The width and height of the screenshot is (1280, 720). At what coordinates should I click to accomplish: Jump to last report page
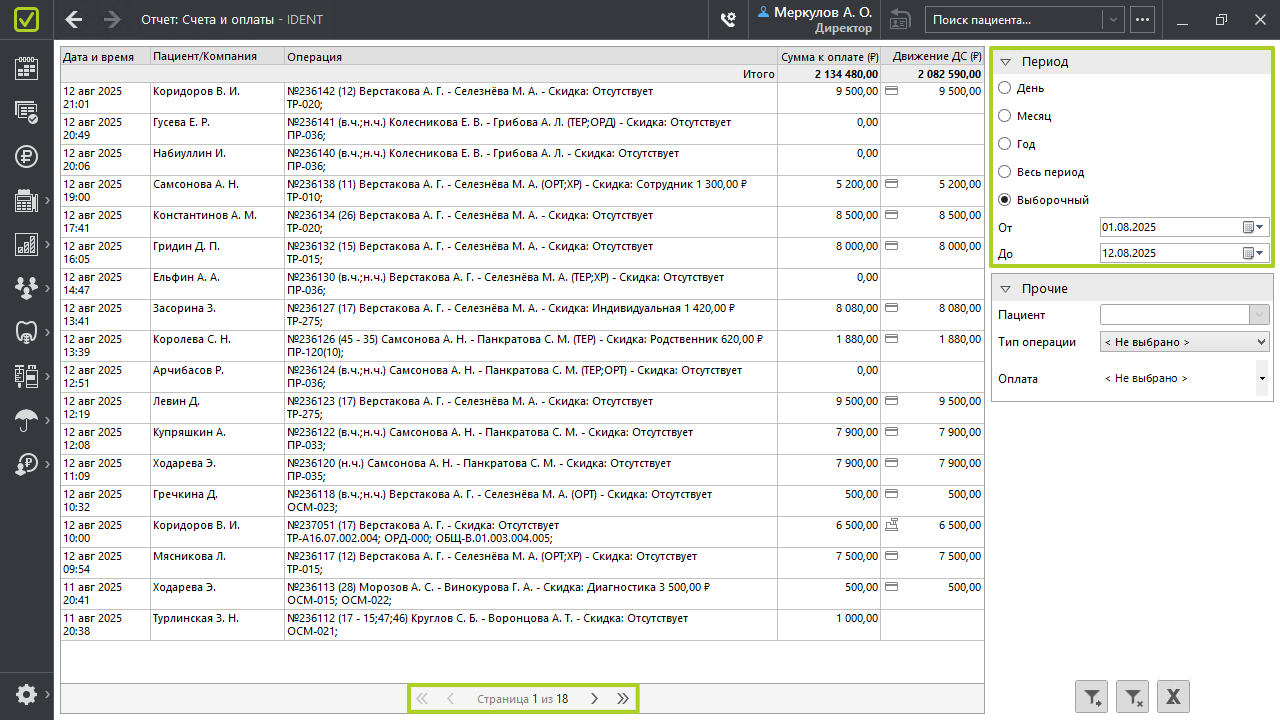(623, 699)
